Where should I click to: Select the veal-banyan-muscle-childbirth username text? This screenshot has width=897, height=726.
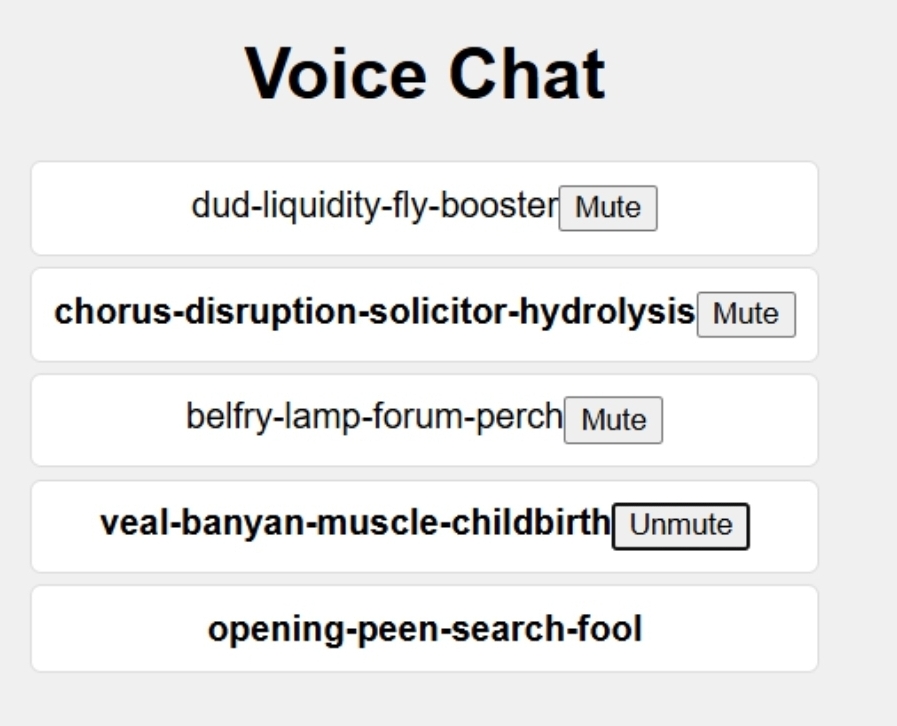point(354,523)
